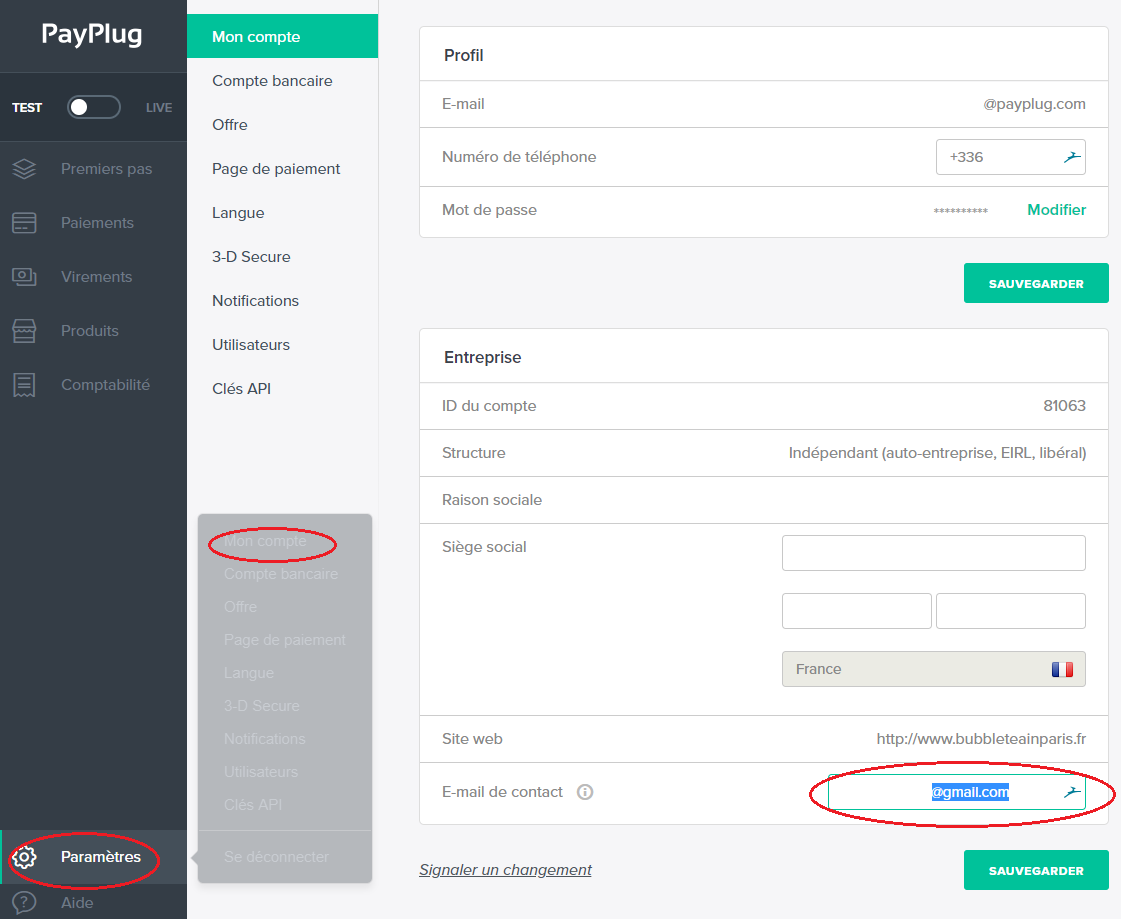
Task: Open Virements via its banknote icon
Action: 24,277
